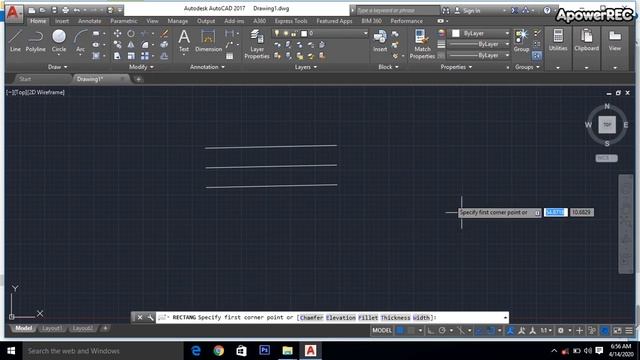Select the Text annotation tool
Screen dimensions: 640x360
pyautogui.click(x=184, y=41)
